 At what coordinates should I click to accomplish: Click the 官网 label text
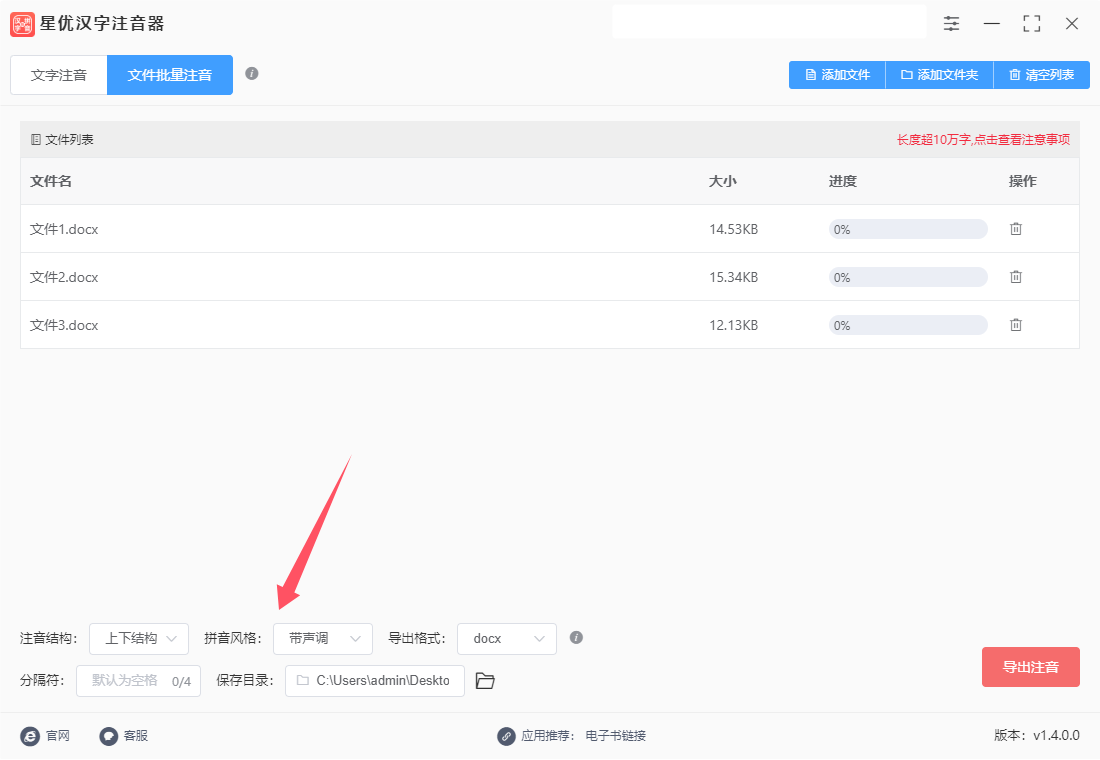pyautogui.click(x=58, y=736)
